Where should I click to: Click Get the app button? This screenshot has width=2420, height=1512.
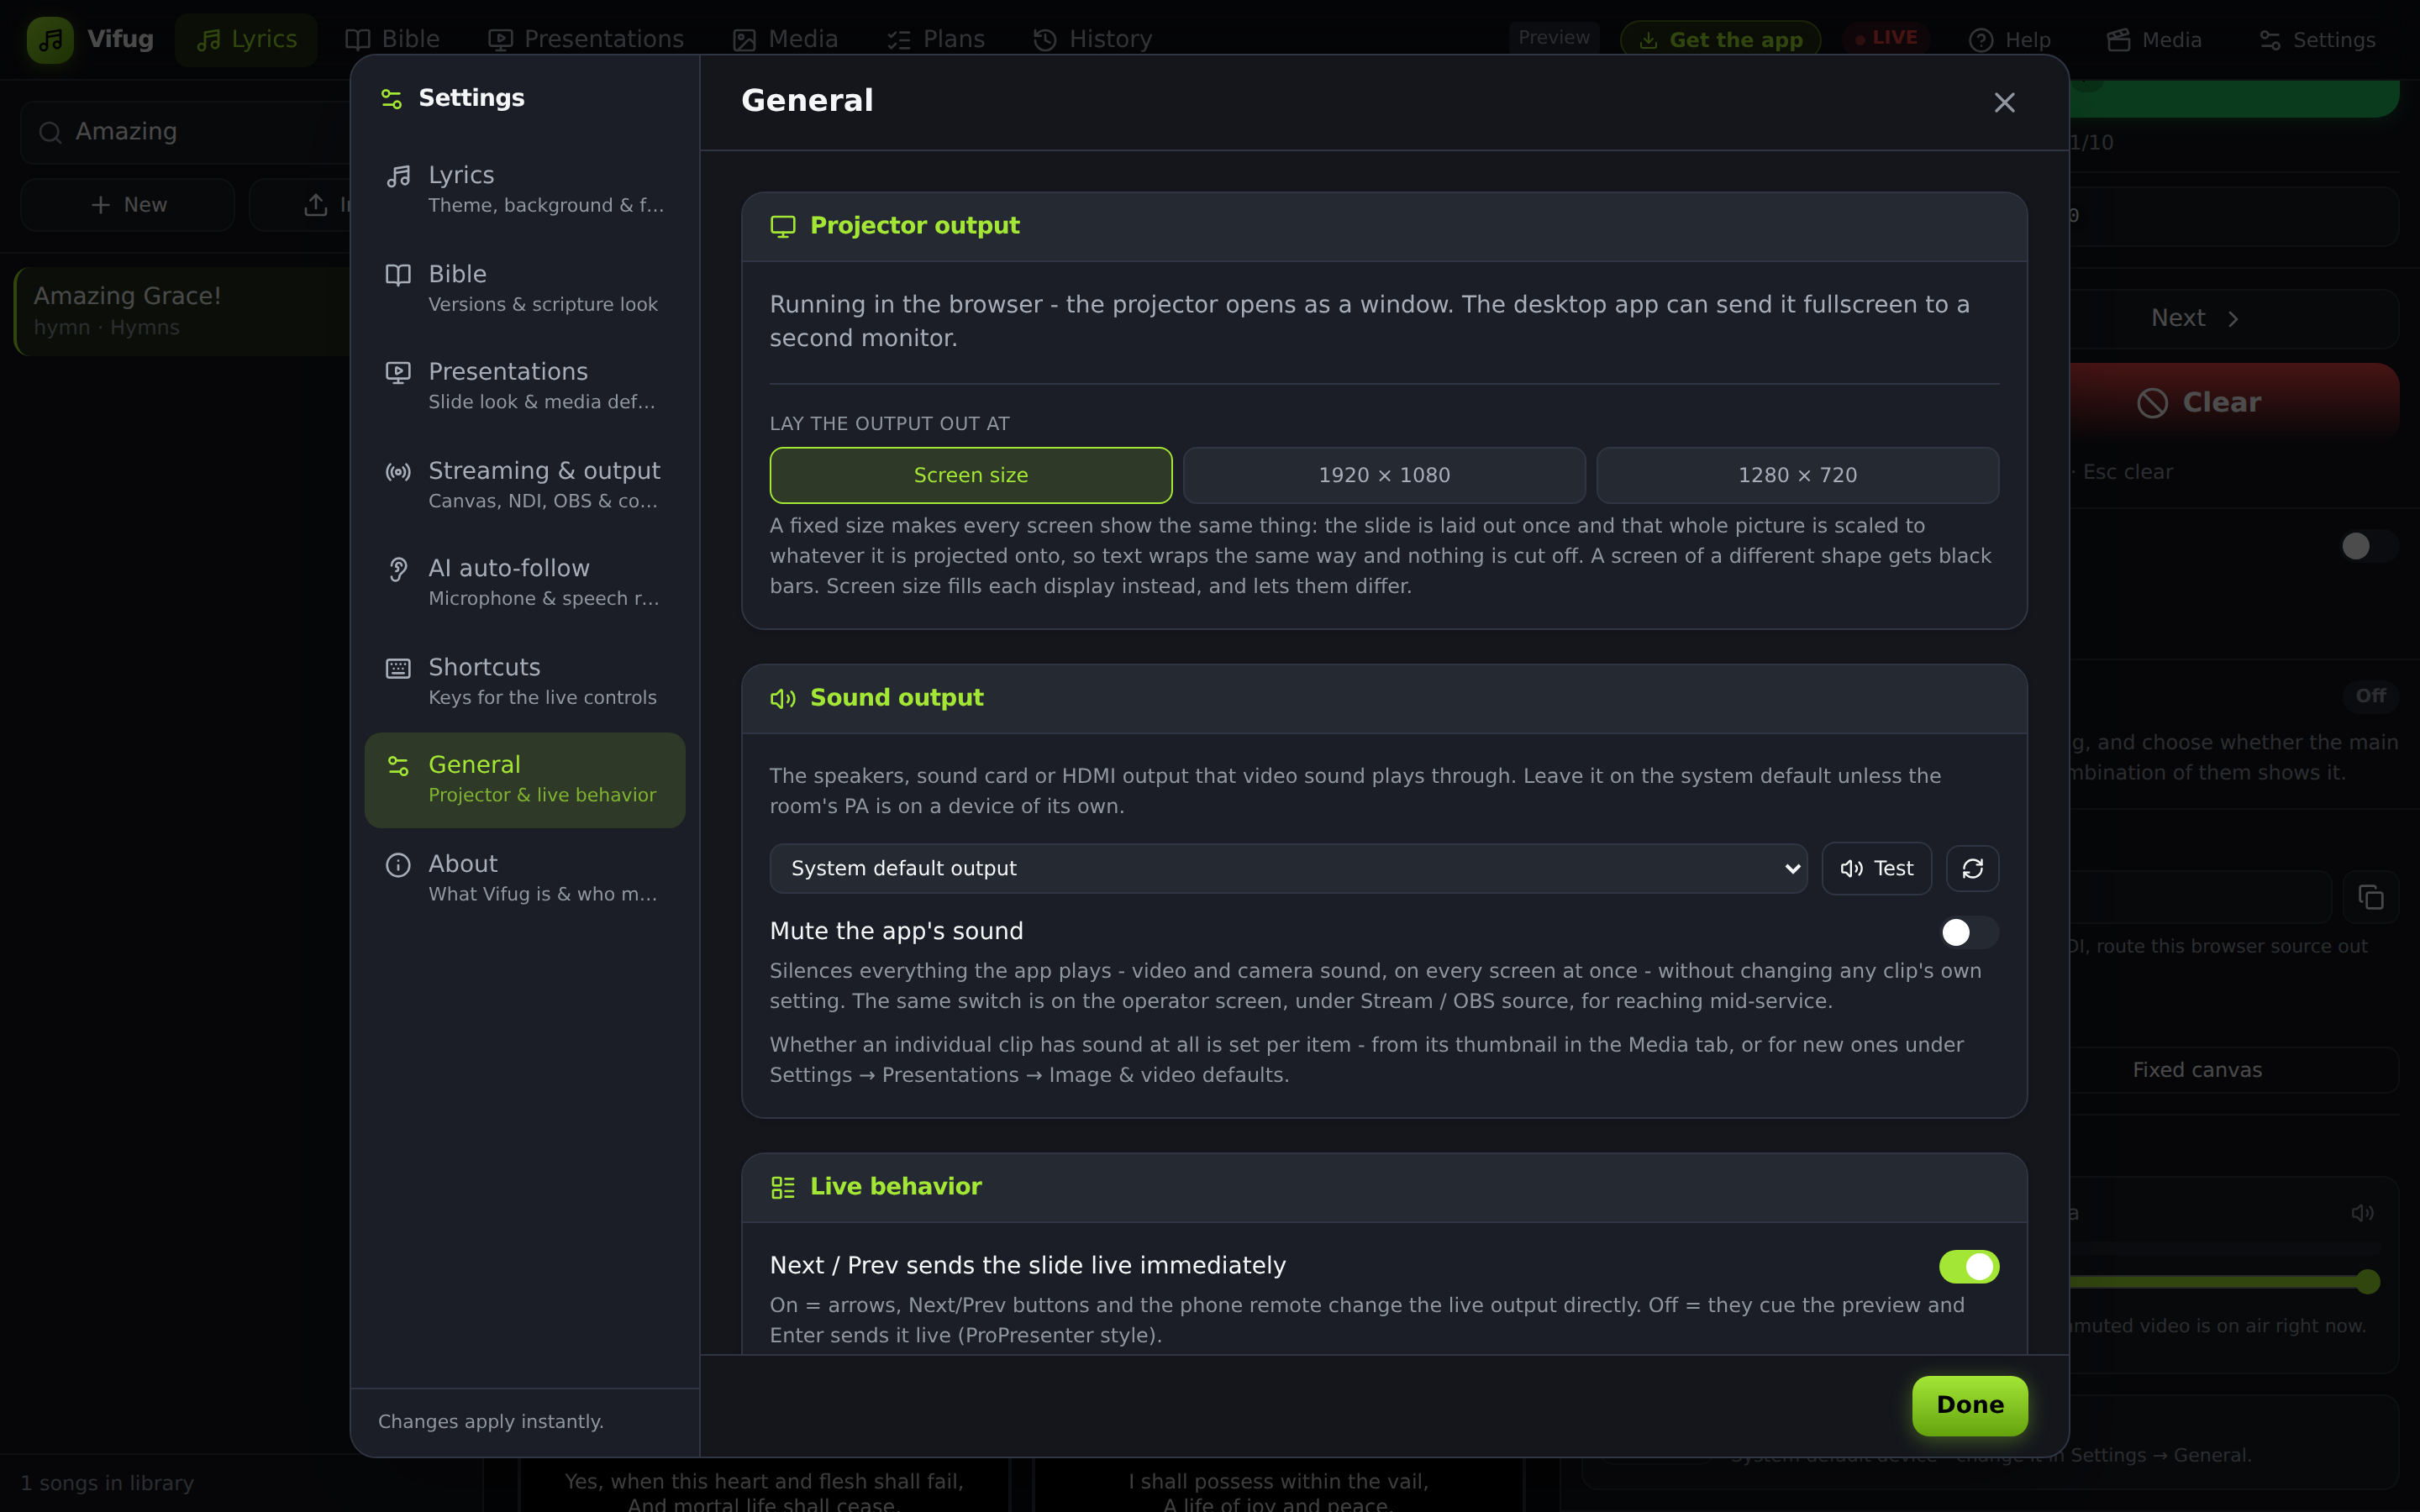click(1720, 40)
